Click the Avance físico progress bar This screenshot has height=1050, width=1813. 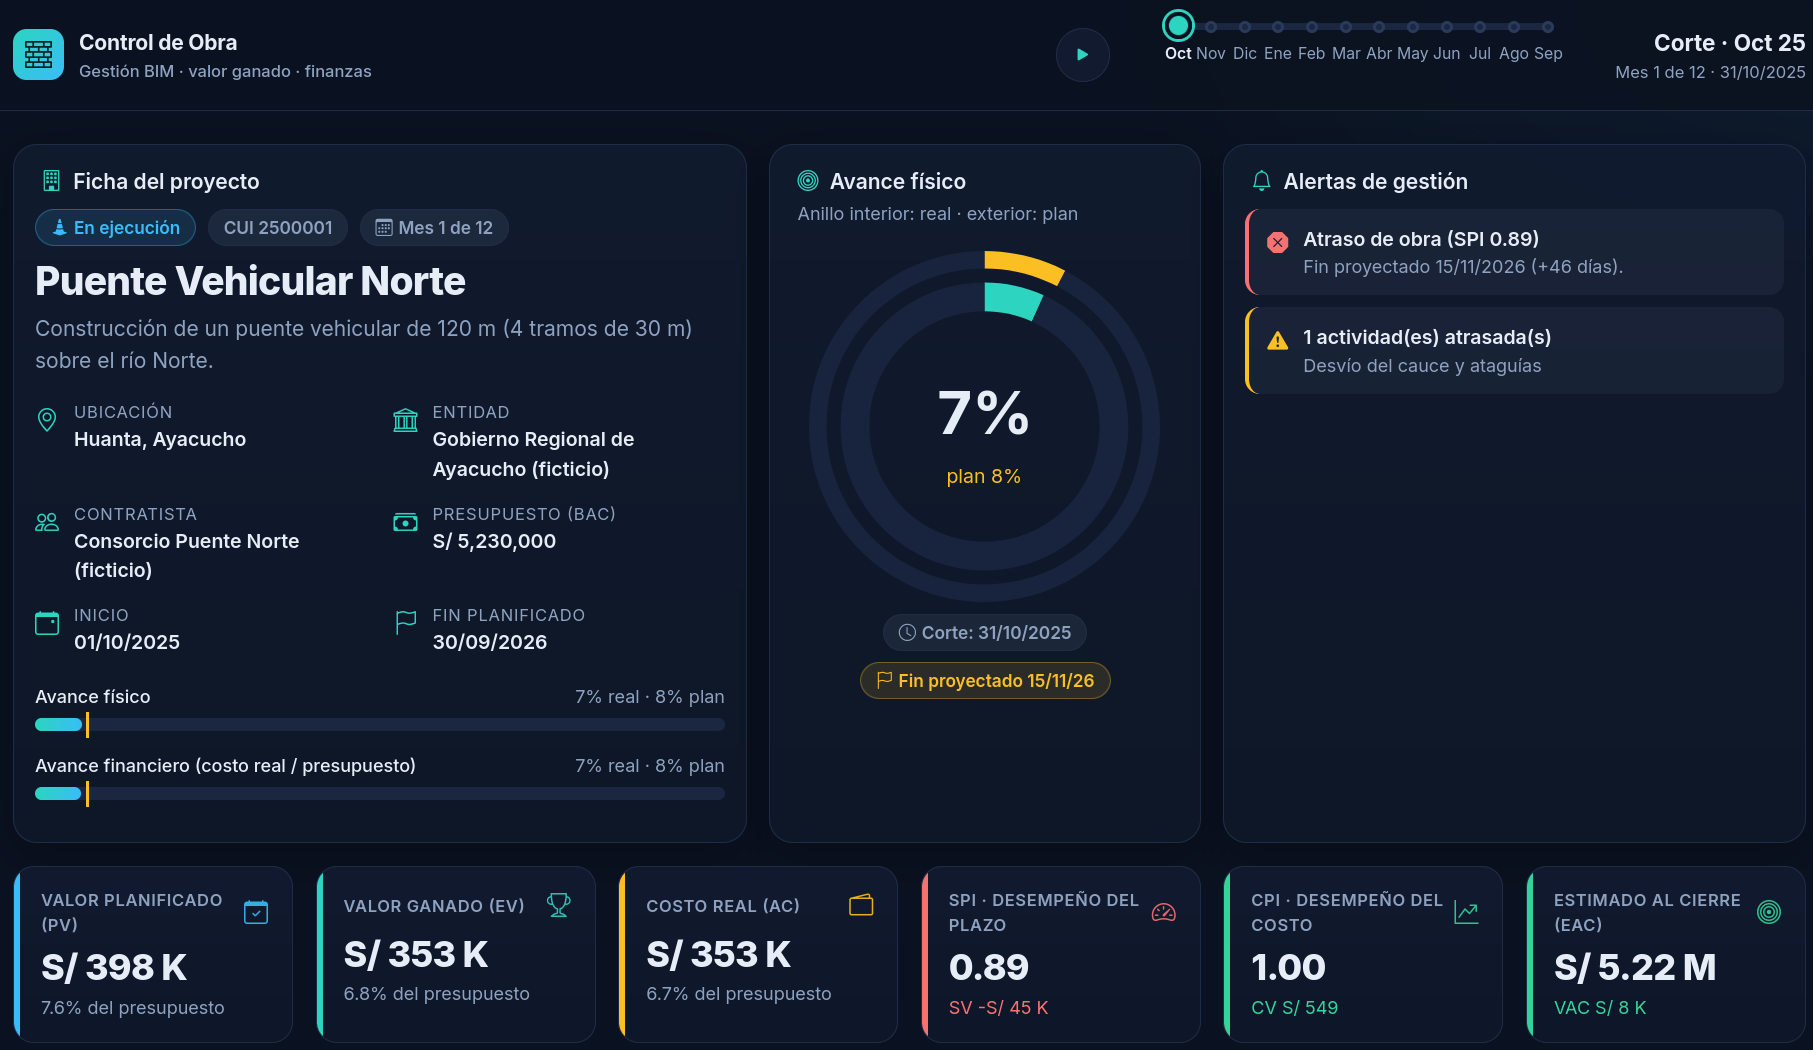(380, 725)
